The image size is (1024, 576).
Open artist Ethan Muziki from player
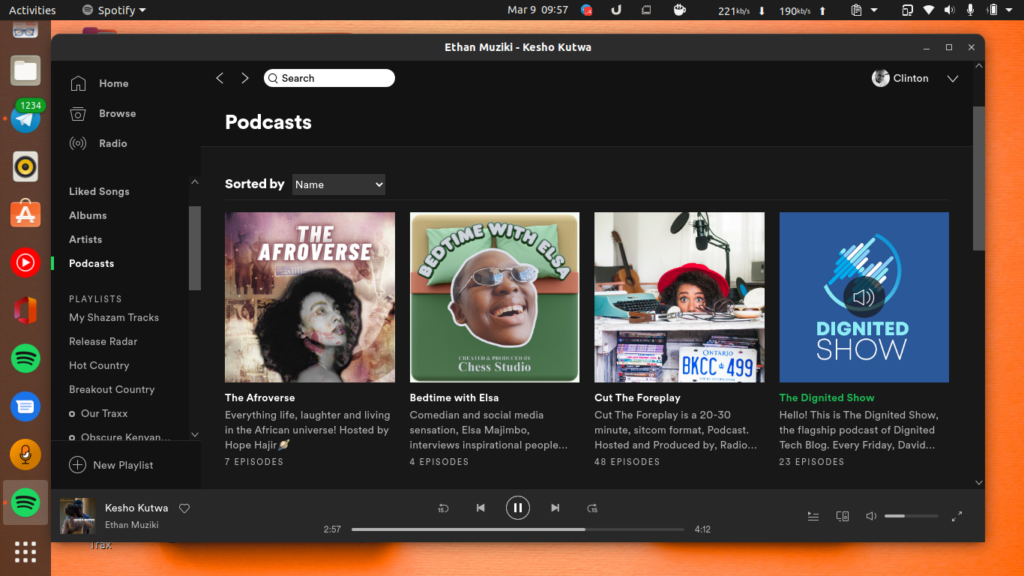pyautogui.click(x=131, y=525)
